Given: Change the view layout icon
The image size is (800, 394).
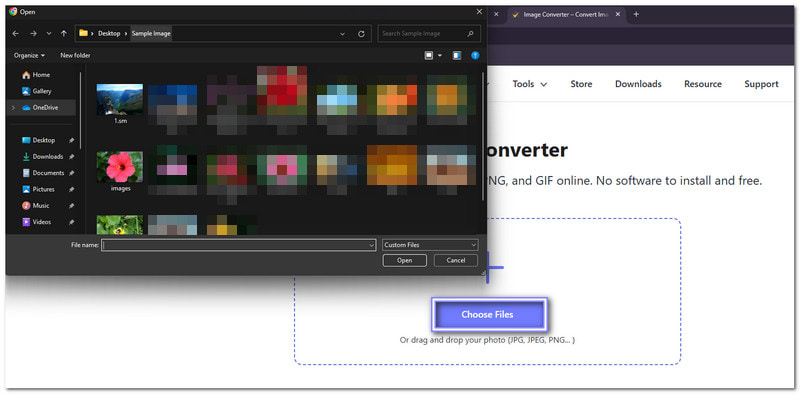Looking at the screenshot, I should (x=429, y=55).
